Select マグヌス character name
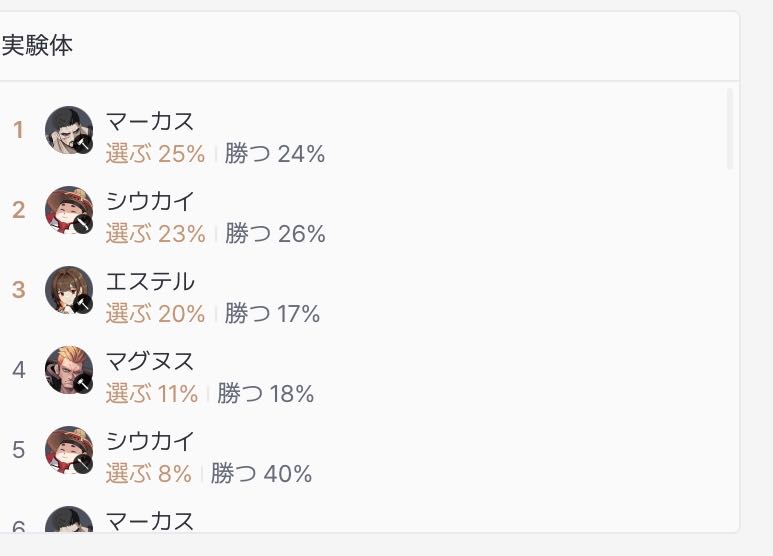The image size is (773, 556). pos(150,361)
